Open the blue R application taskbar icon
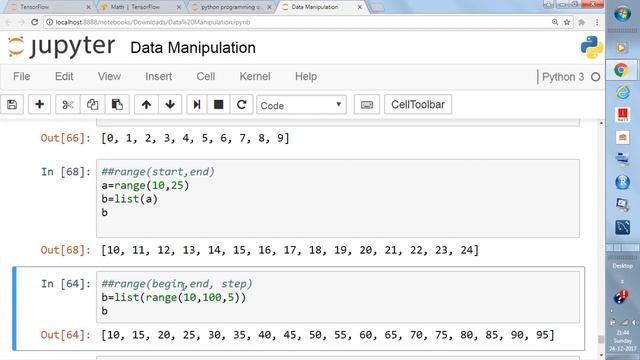This screenshot has width=640, height=360. (x=622, y=182)
